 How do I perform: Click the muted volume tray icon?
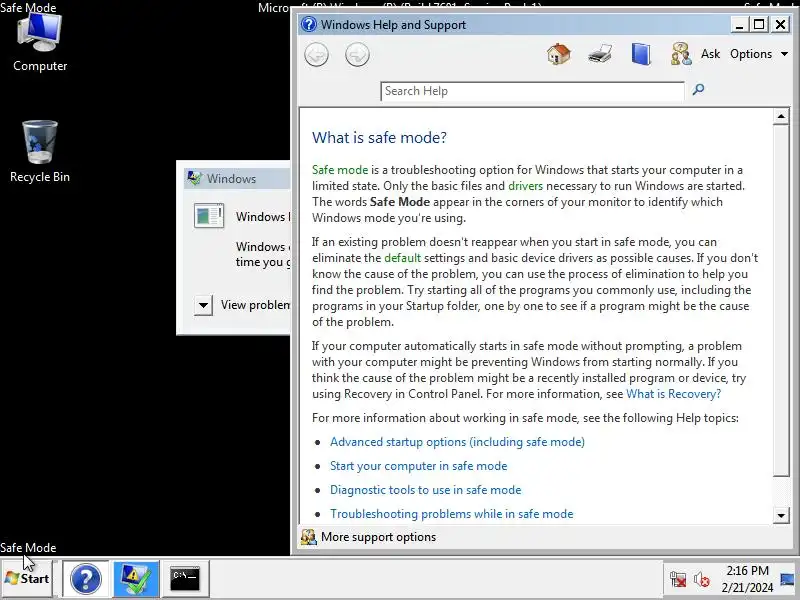click(x=702, y=580)
